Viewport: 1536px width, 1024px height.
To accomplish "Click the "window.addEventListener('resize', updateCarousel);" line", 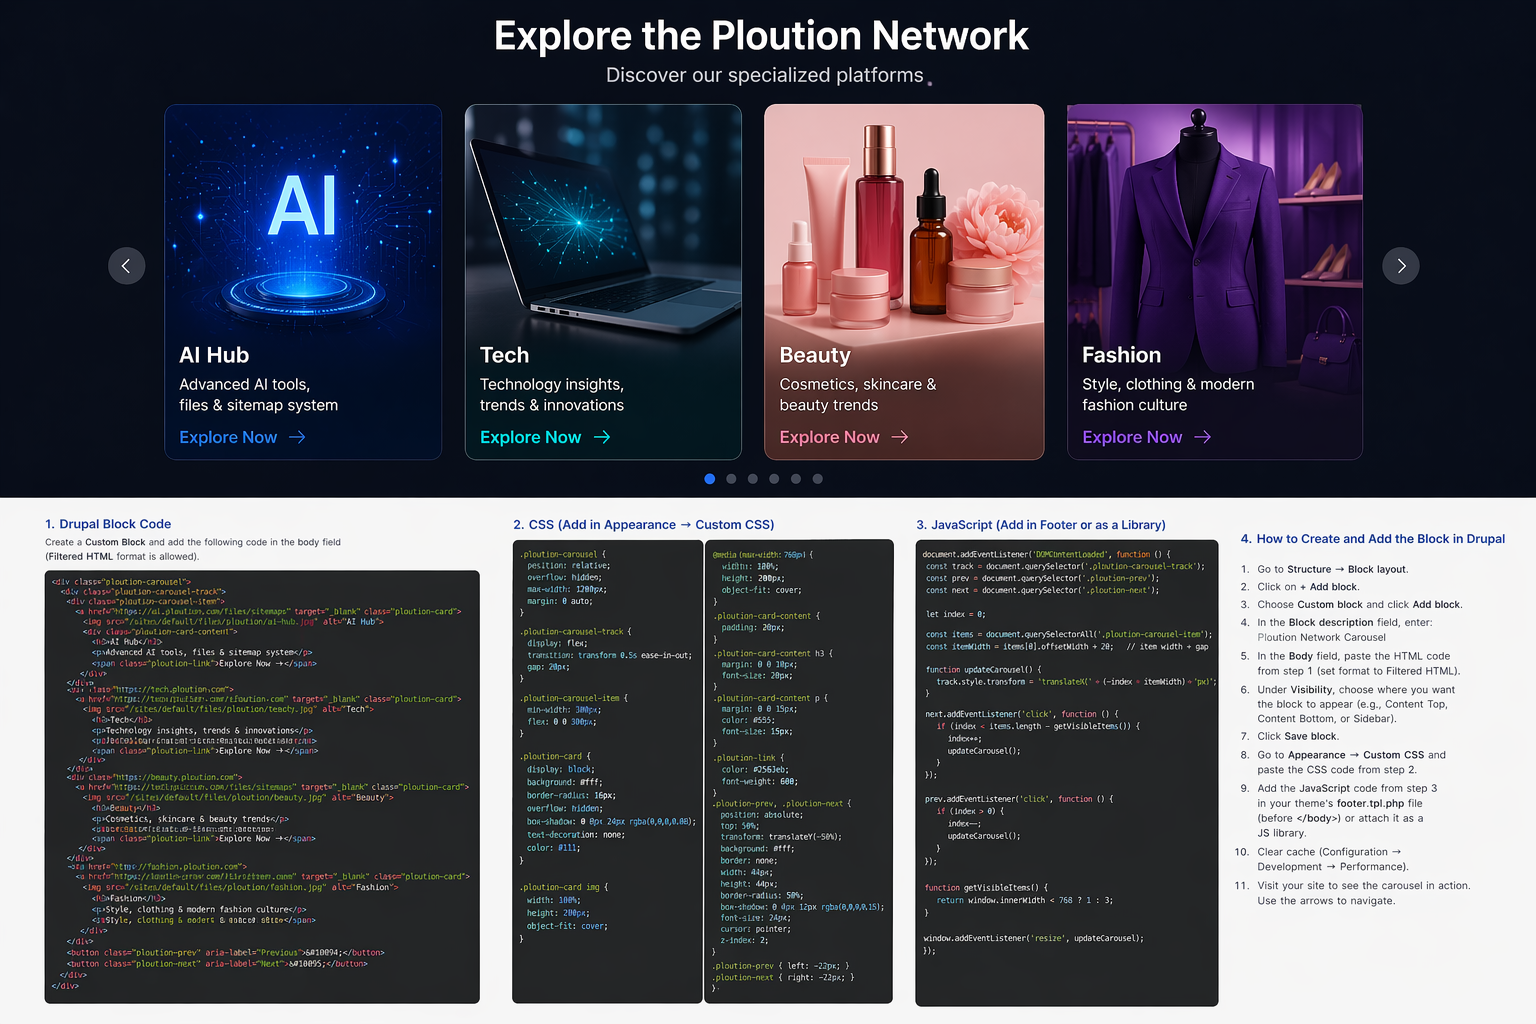I will pos(1033,939).
